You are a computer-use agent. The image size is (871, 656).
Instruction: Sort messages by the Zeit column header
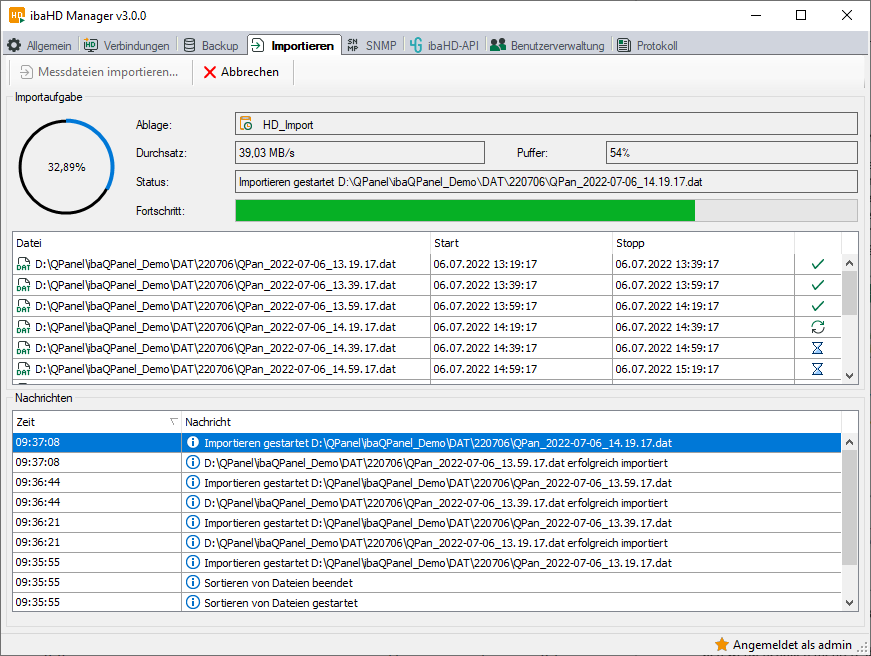point(96,422)
